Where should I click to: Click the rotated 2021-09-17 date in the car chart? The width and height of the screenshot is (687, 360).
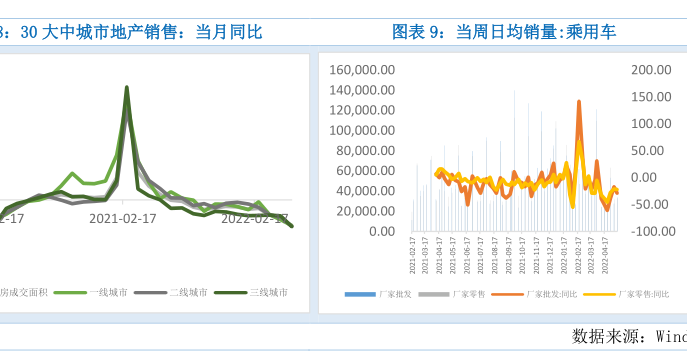[508, 256]
